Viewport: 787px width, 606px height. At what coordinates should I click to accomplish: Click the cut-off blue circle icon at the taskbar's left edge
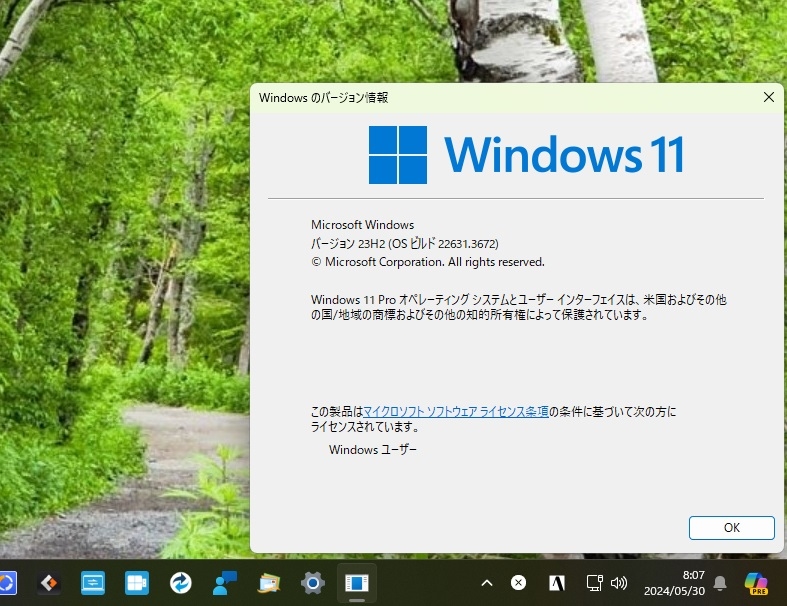click(x=8, y=583)
